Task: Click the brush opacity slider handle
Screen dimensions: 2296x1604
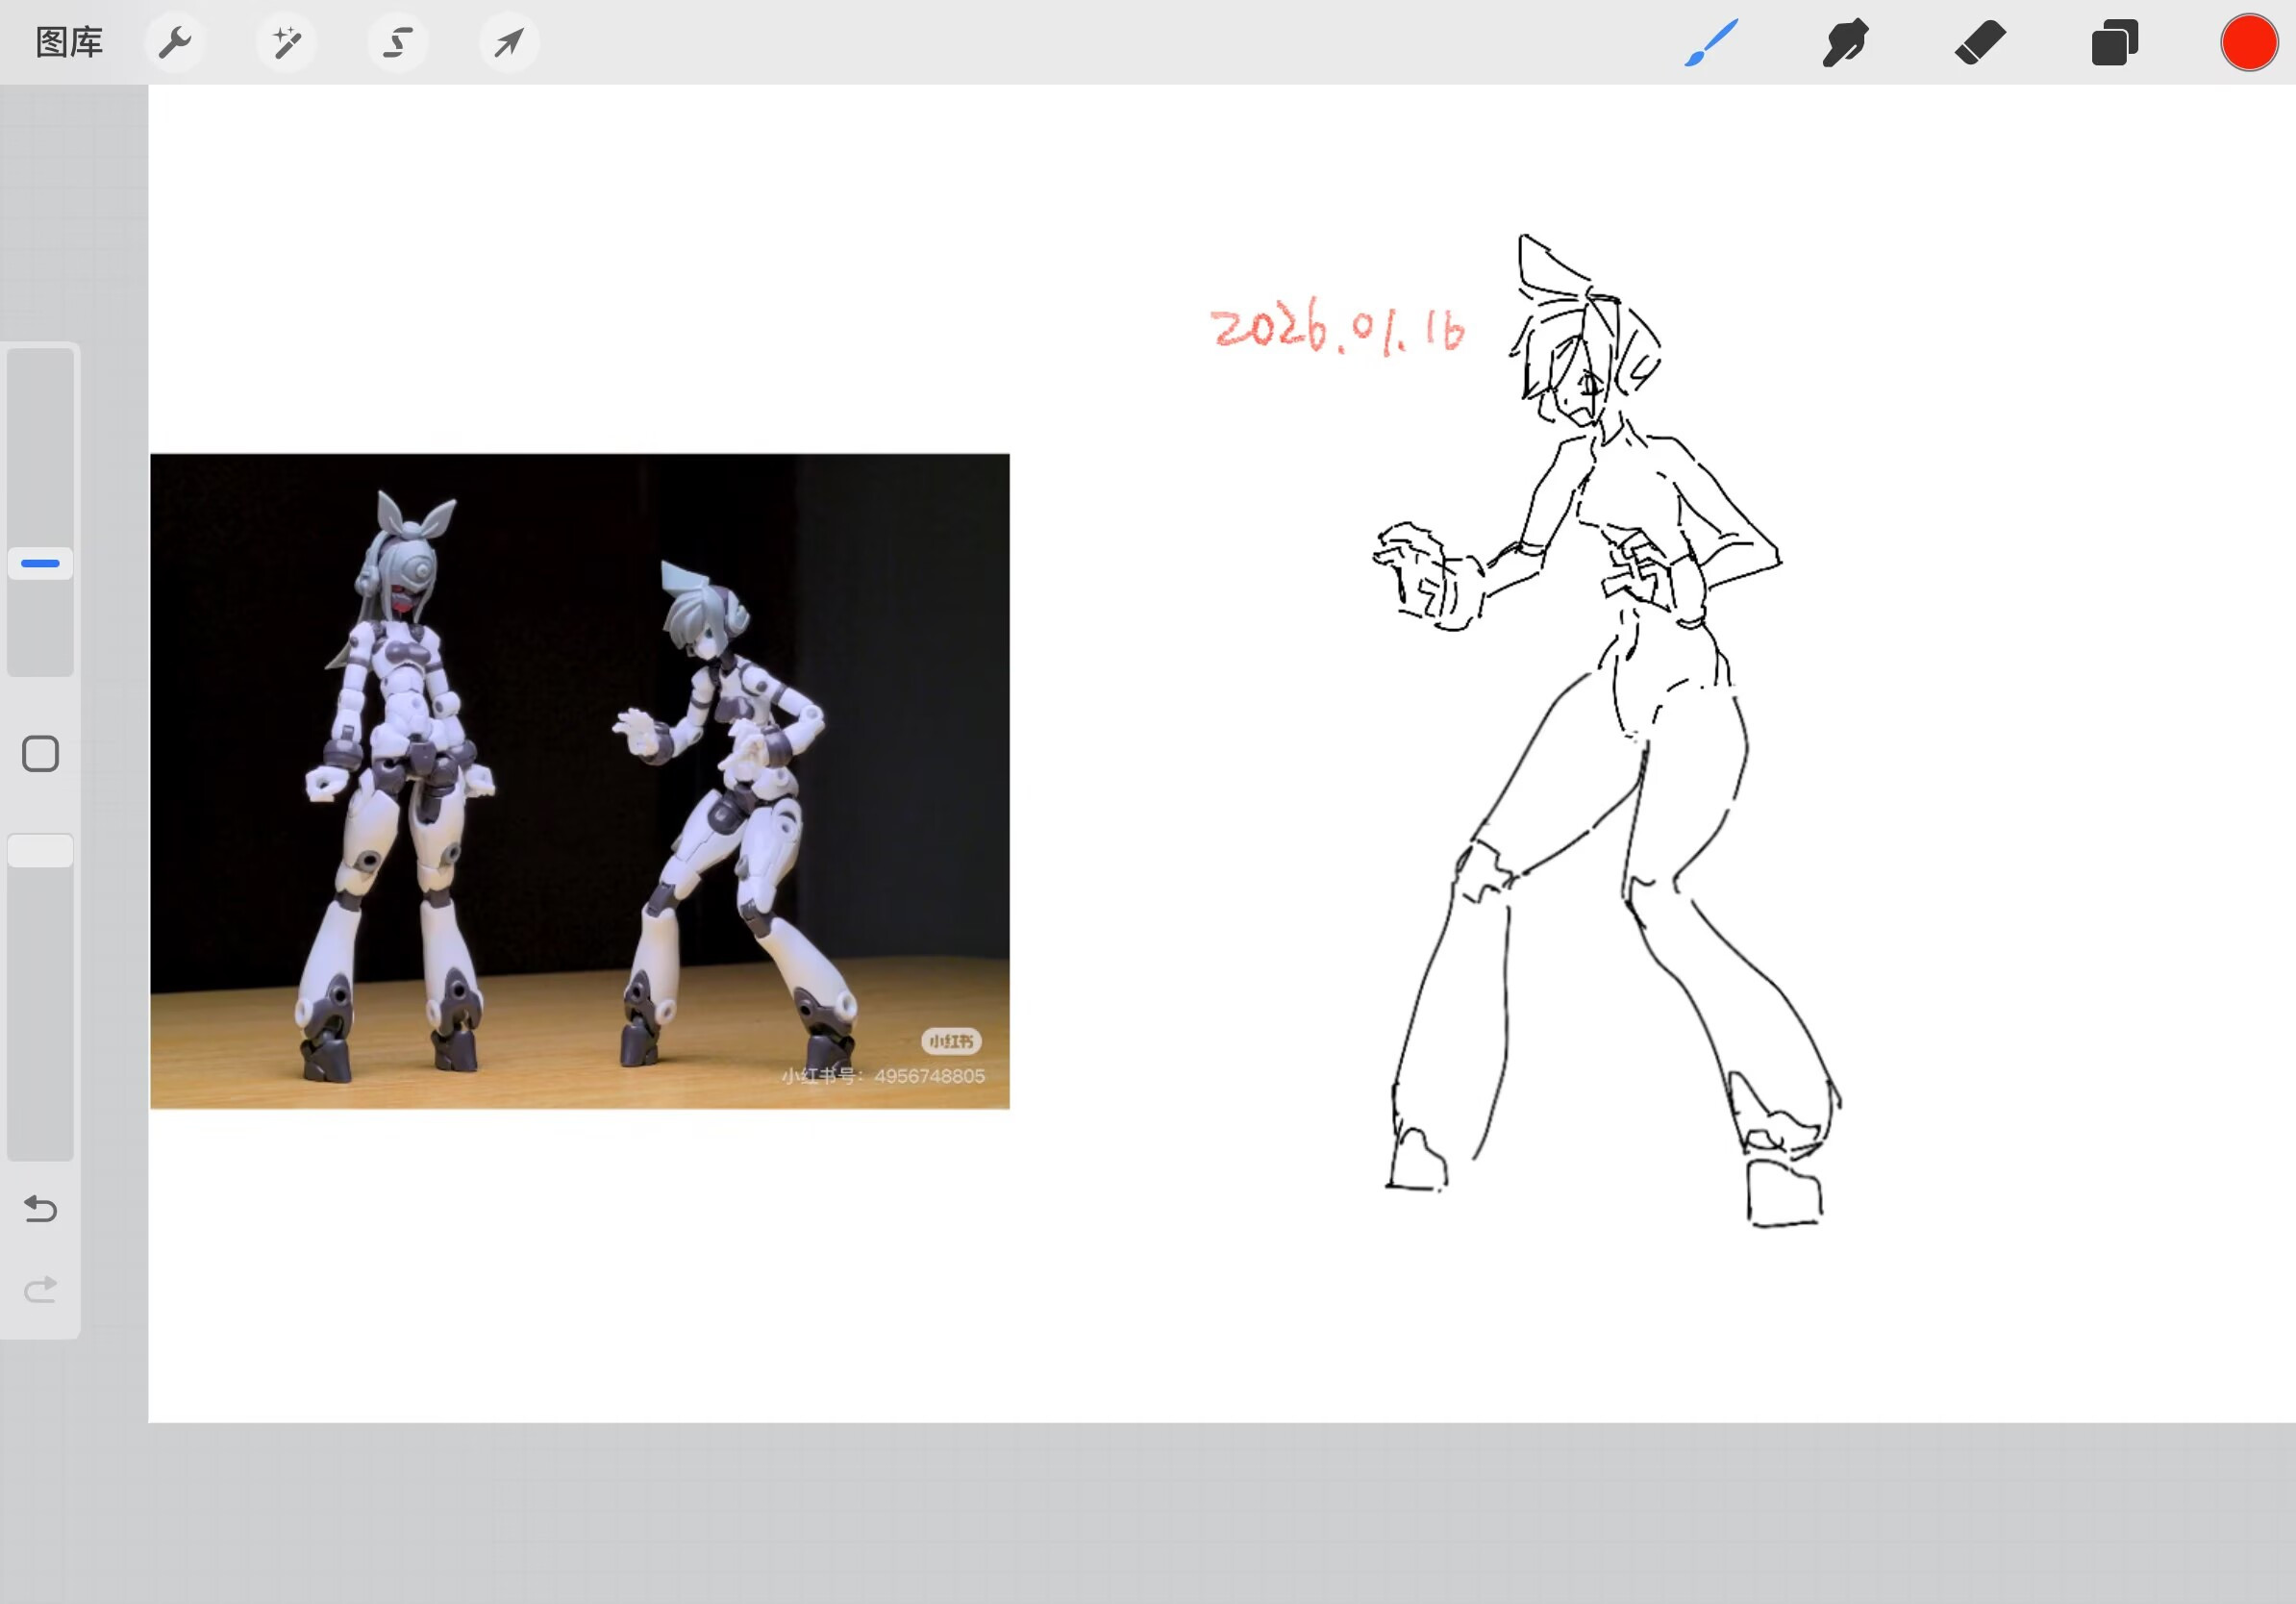Action: (x=40, y=851)
